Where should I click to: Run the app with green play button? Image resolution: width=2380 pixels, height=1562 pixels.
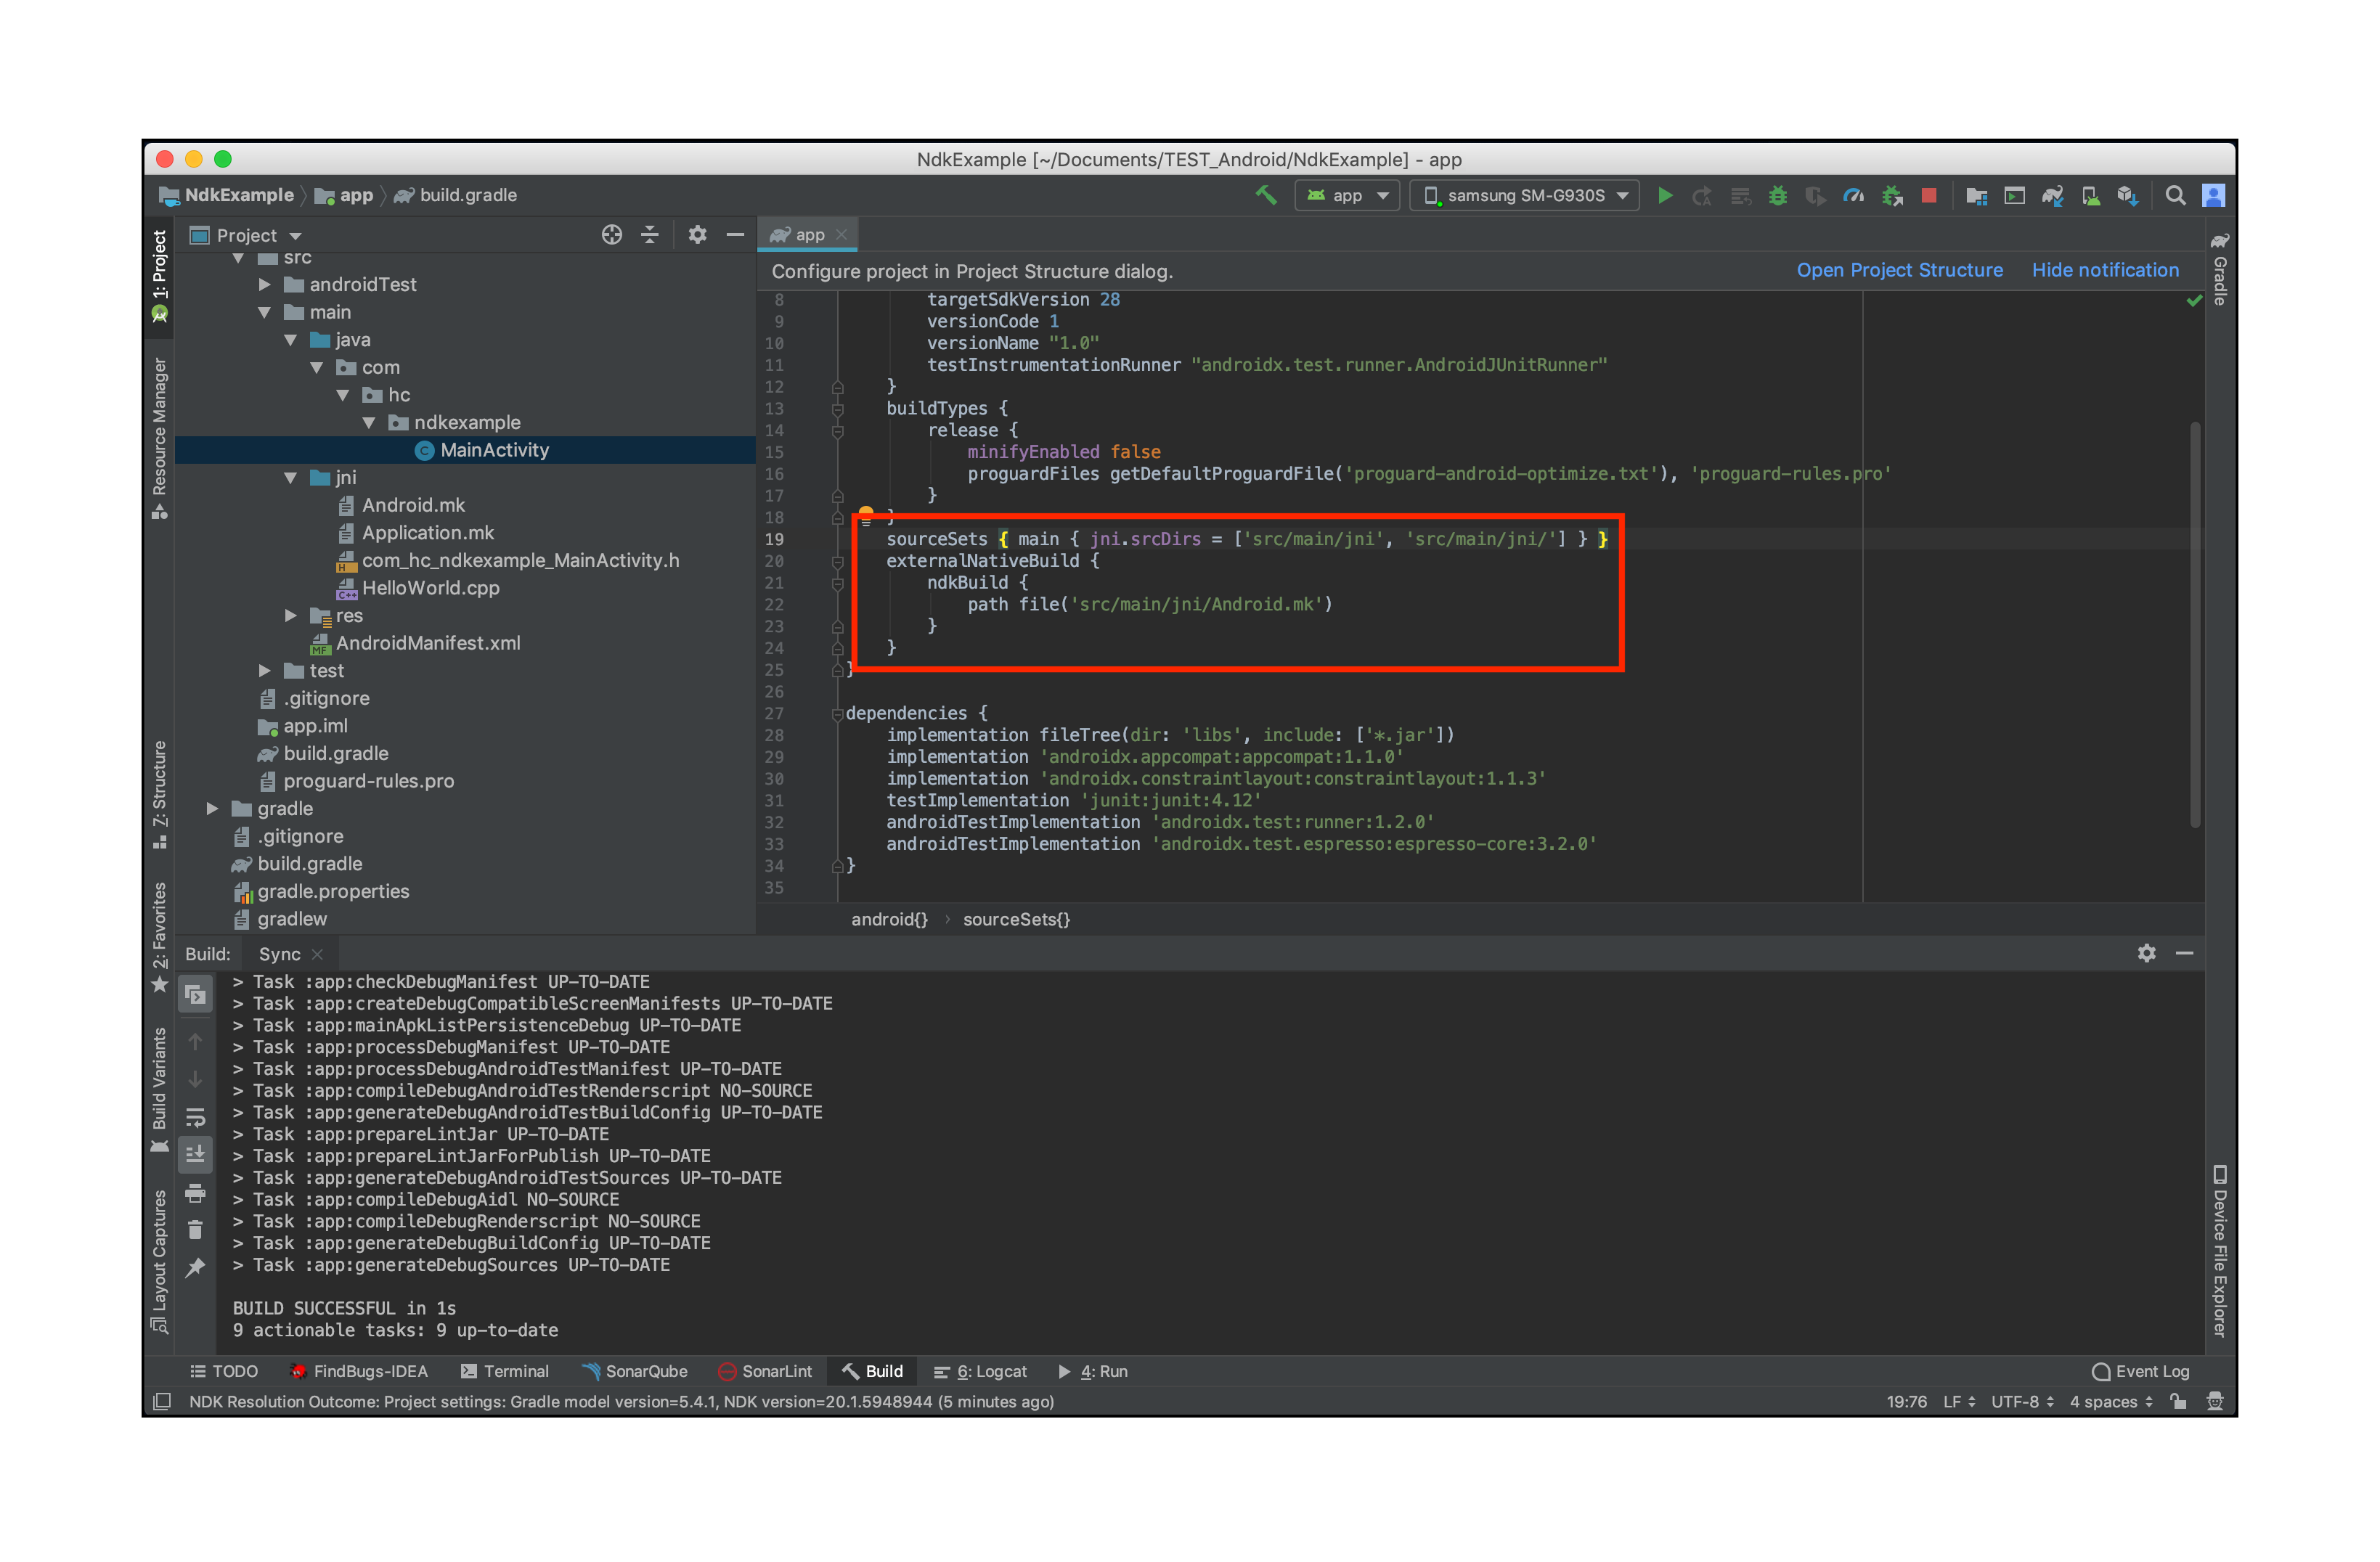(x=1665, y=195)
